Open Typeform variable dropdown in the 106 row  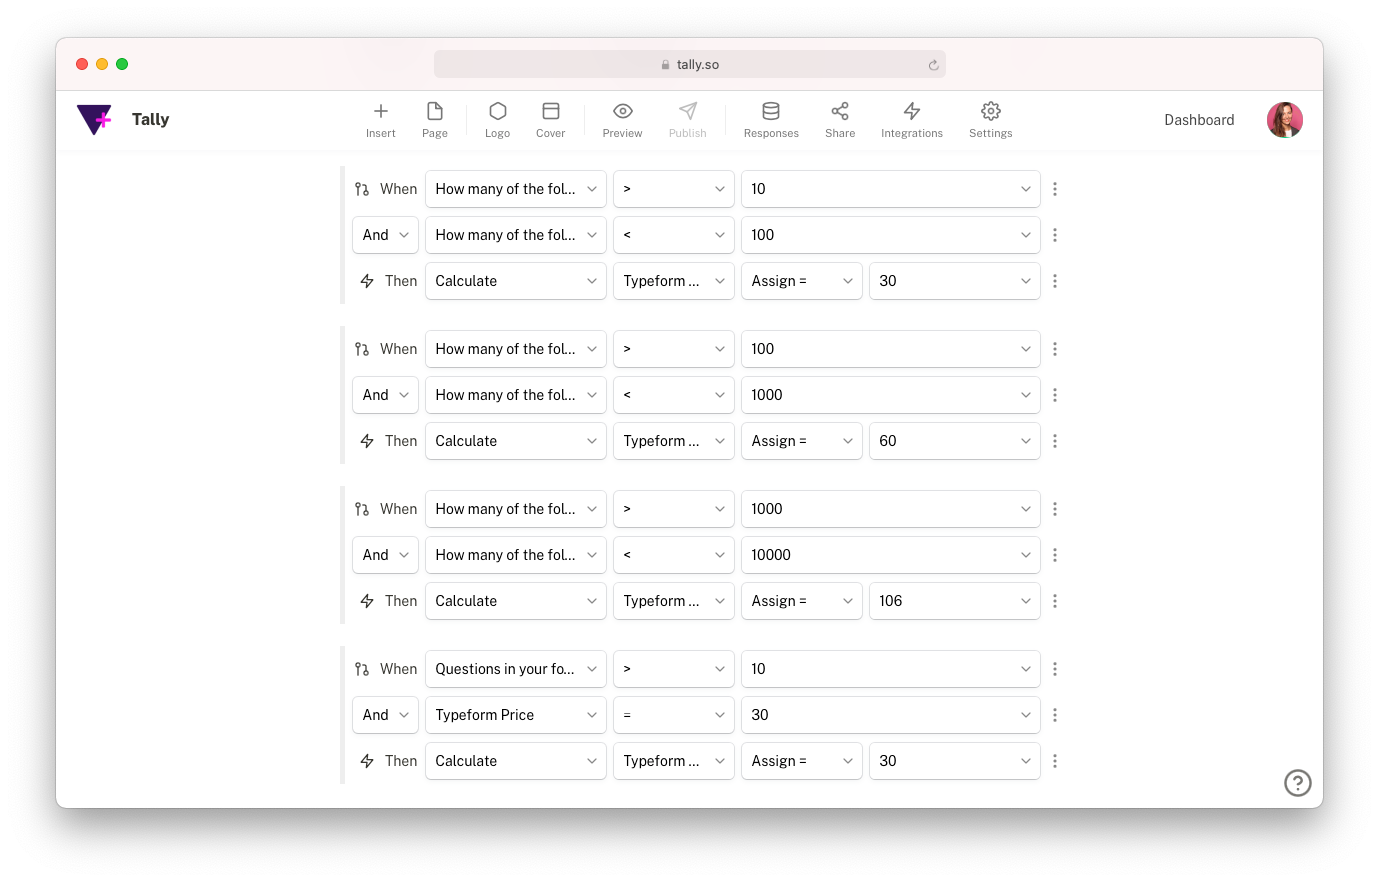tap(673, 601)
